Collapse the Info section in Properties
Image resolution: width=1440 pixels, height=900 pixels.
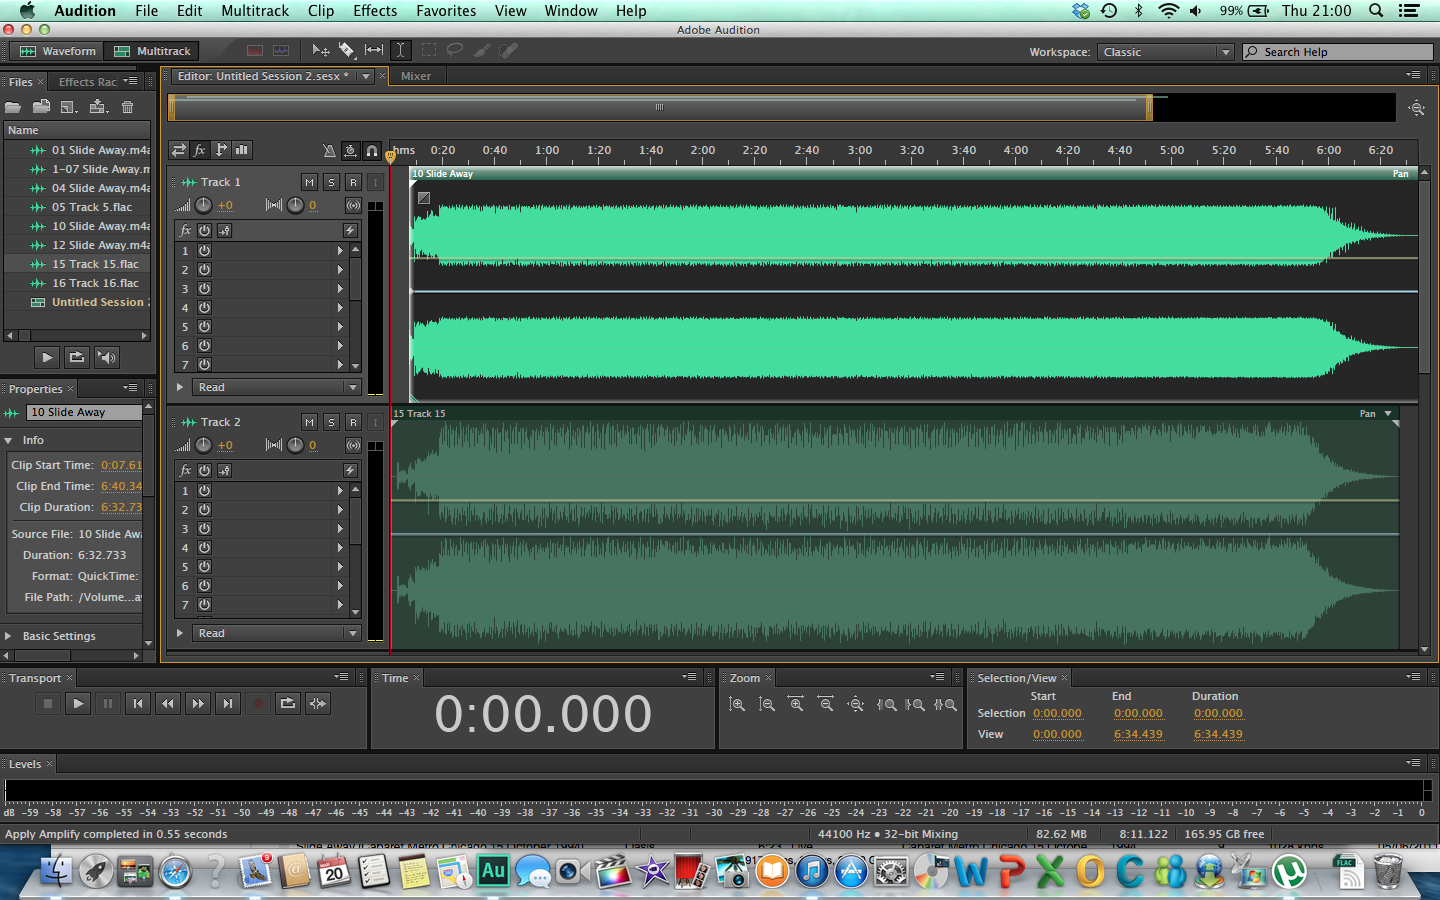(x=9, y=440)
